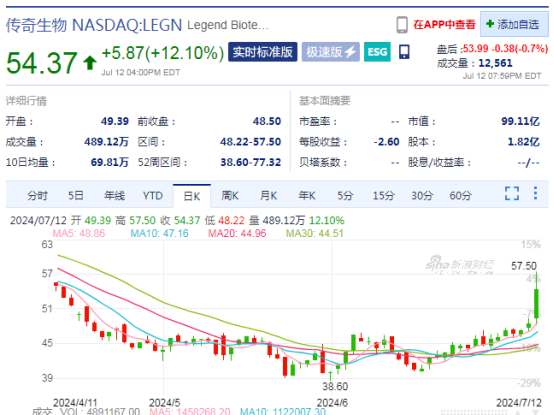Click the MA30 indicator legend label
This screenshot has width=554, height=415.
(x=314, y=233)
